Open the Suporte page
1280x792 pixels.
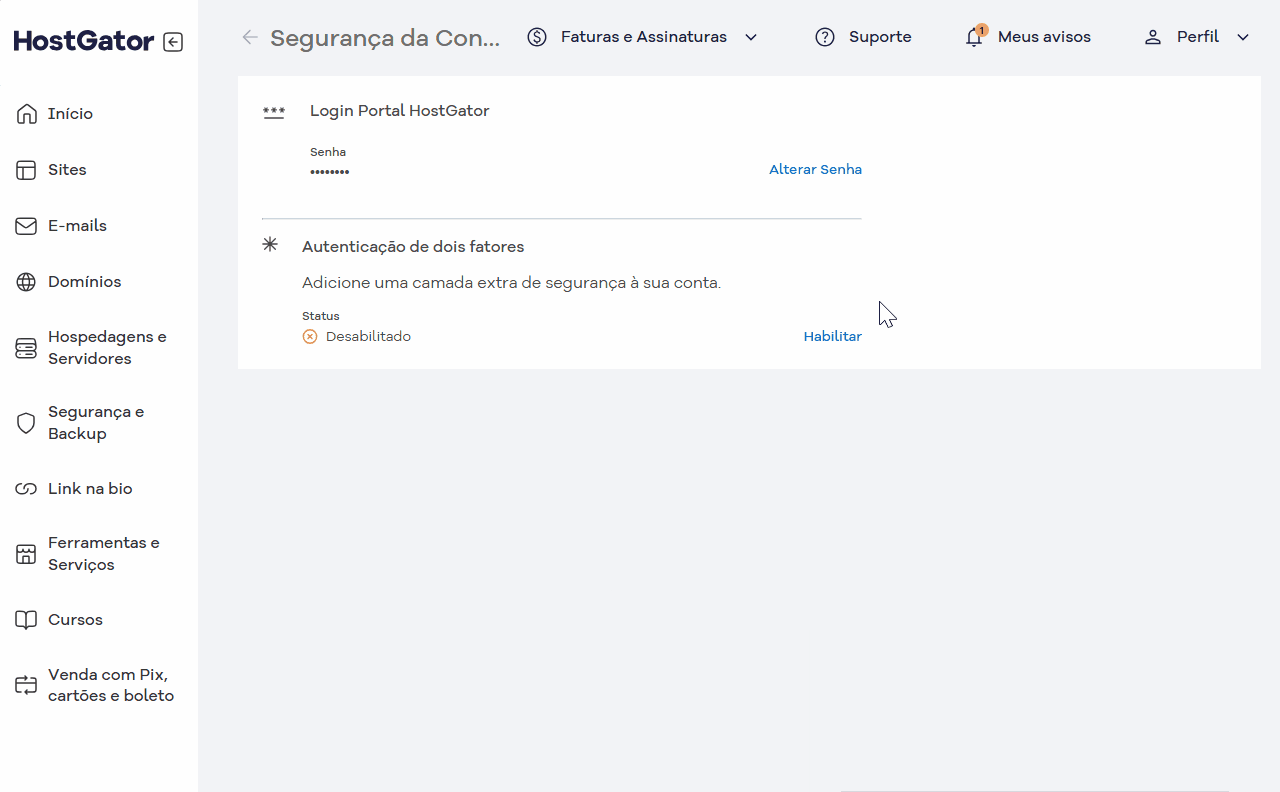pos(880,37)
